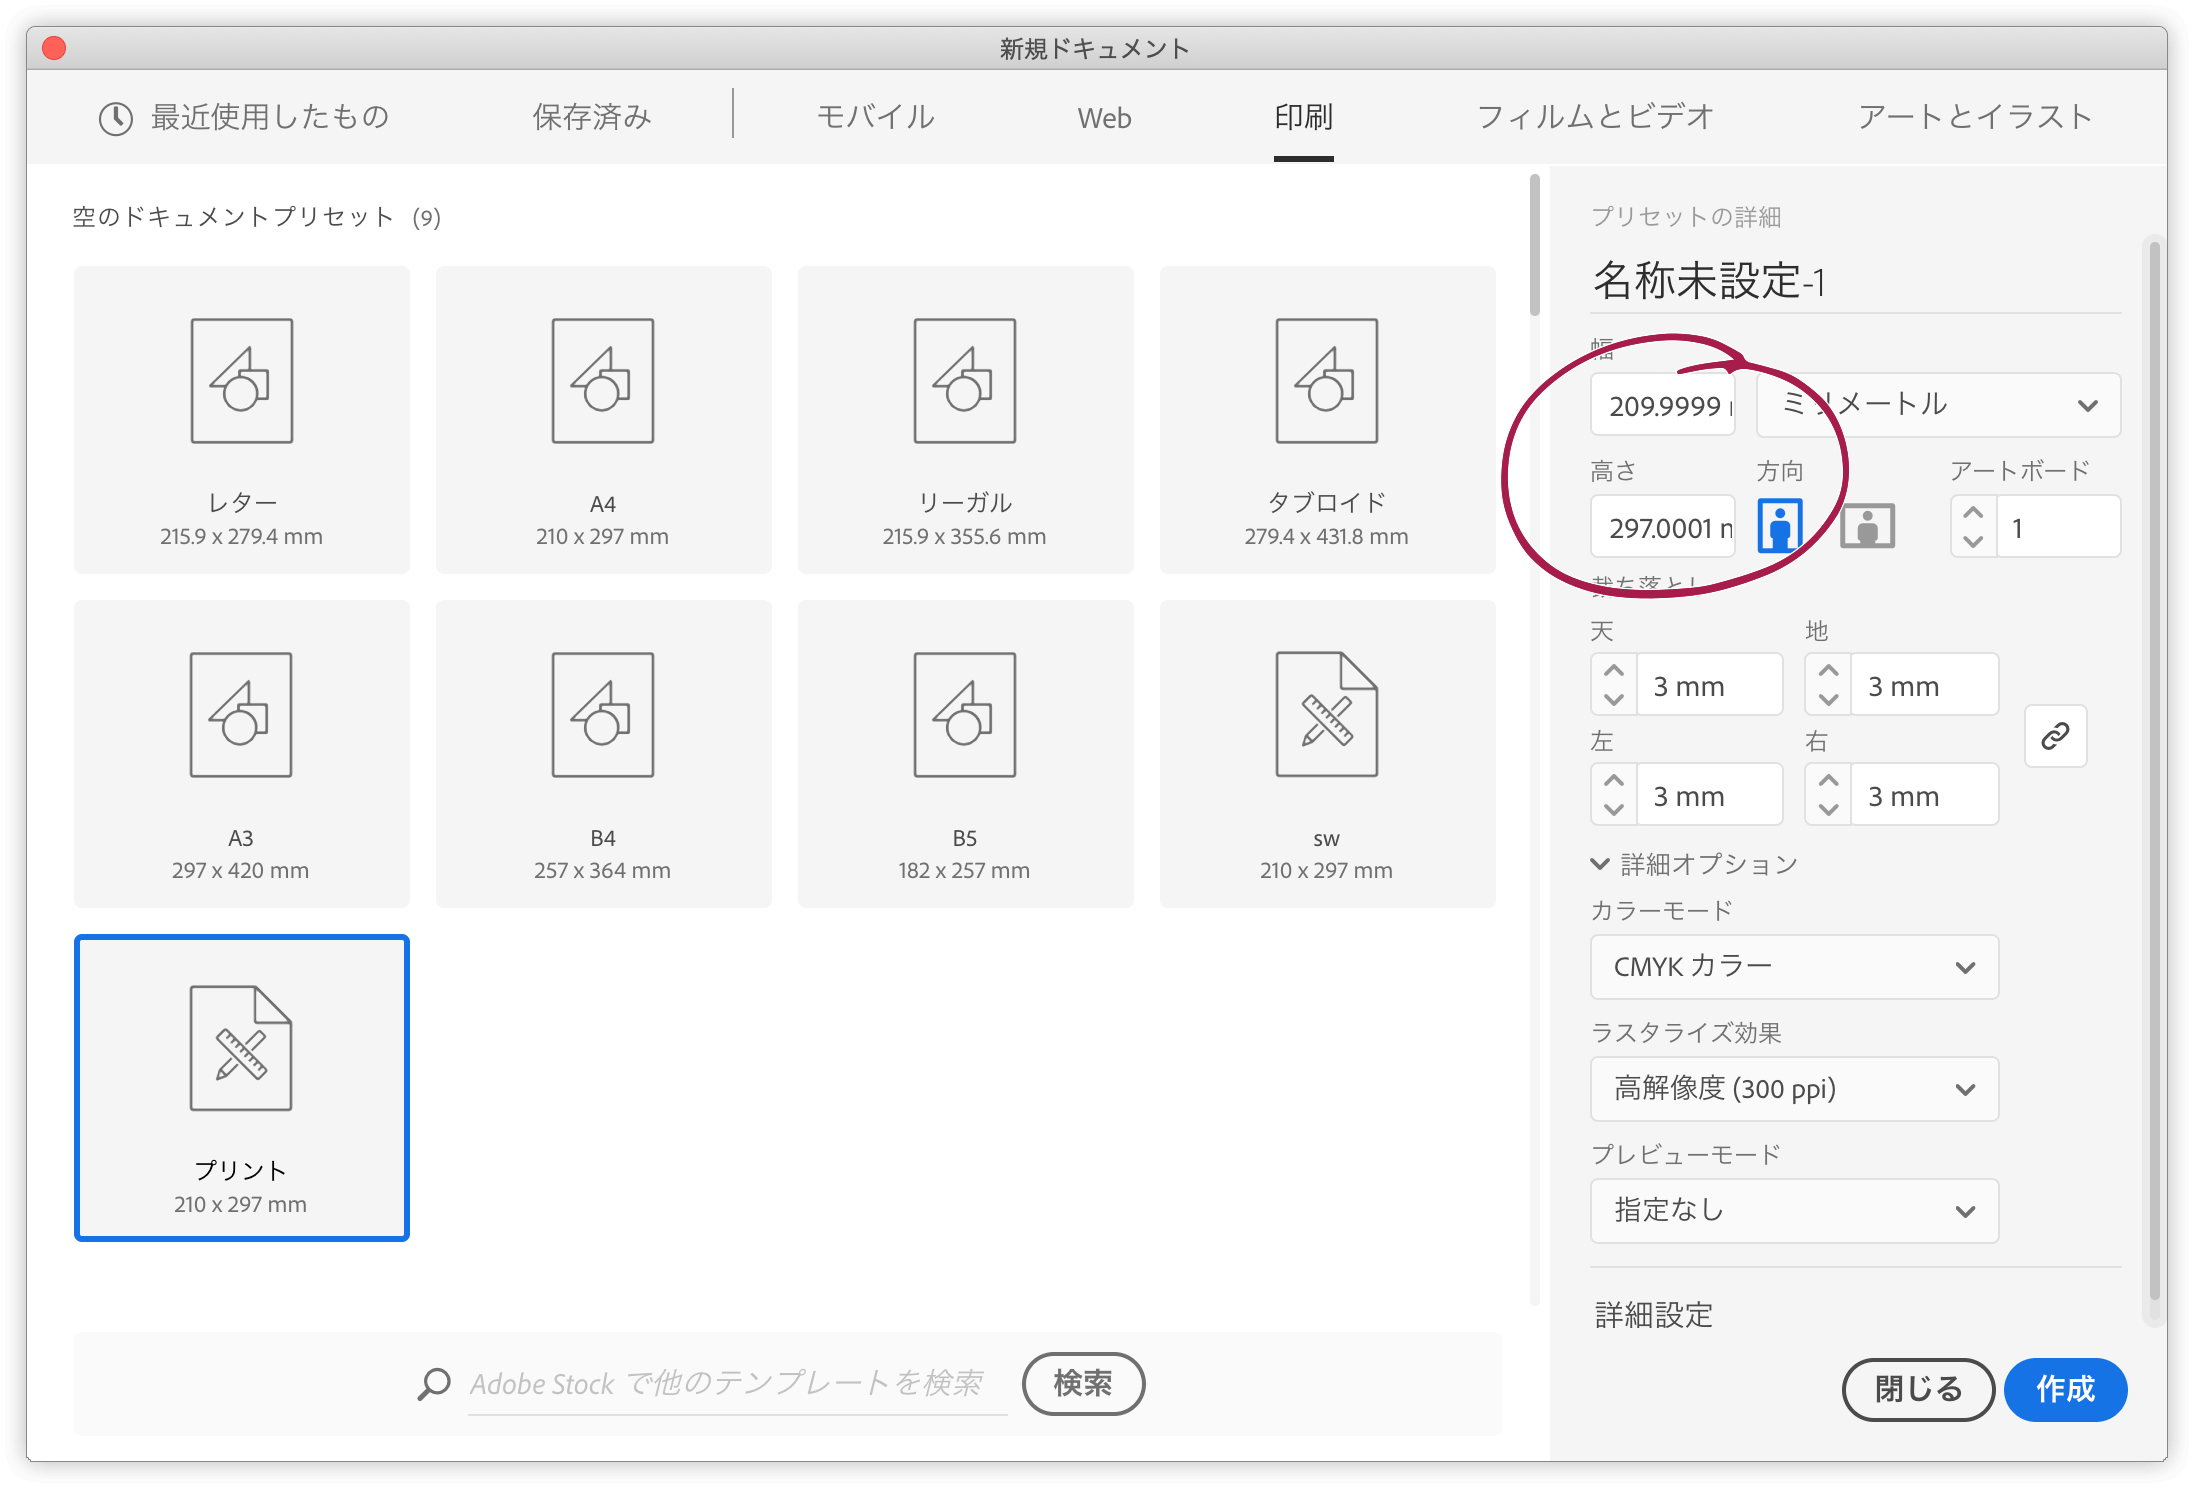Toggle the bleed link chain icon
The width and height of the screenshot is (2195, 1489).
point(2055,736)
